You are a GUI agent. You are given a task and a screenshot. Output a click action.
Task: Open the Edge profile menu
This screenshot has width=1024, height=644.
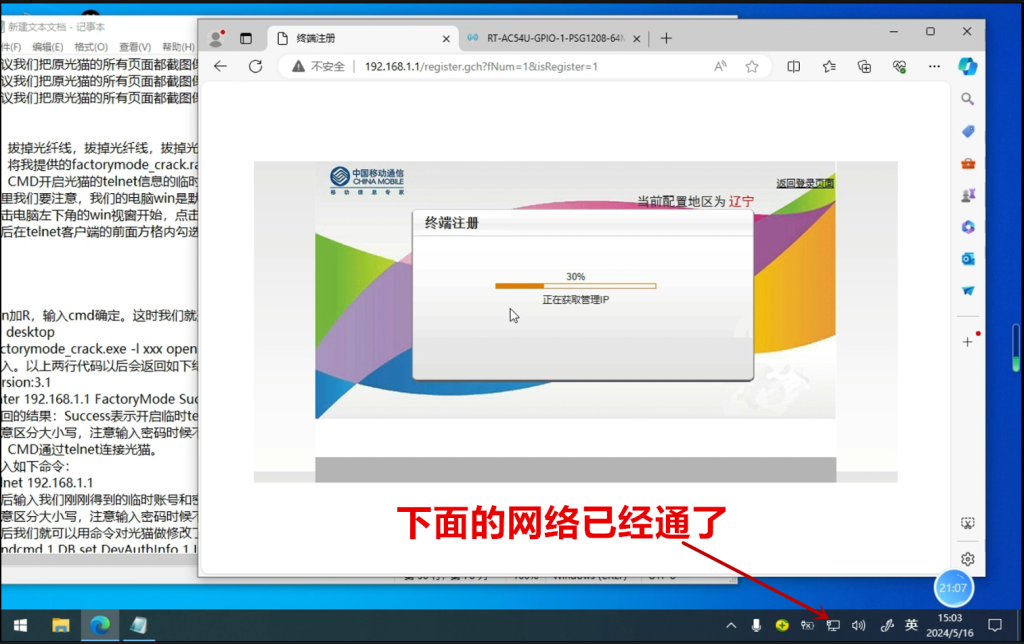215,38
